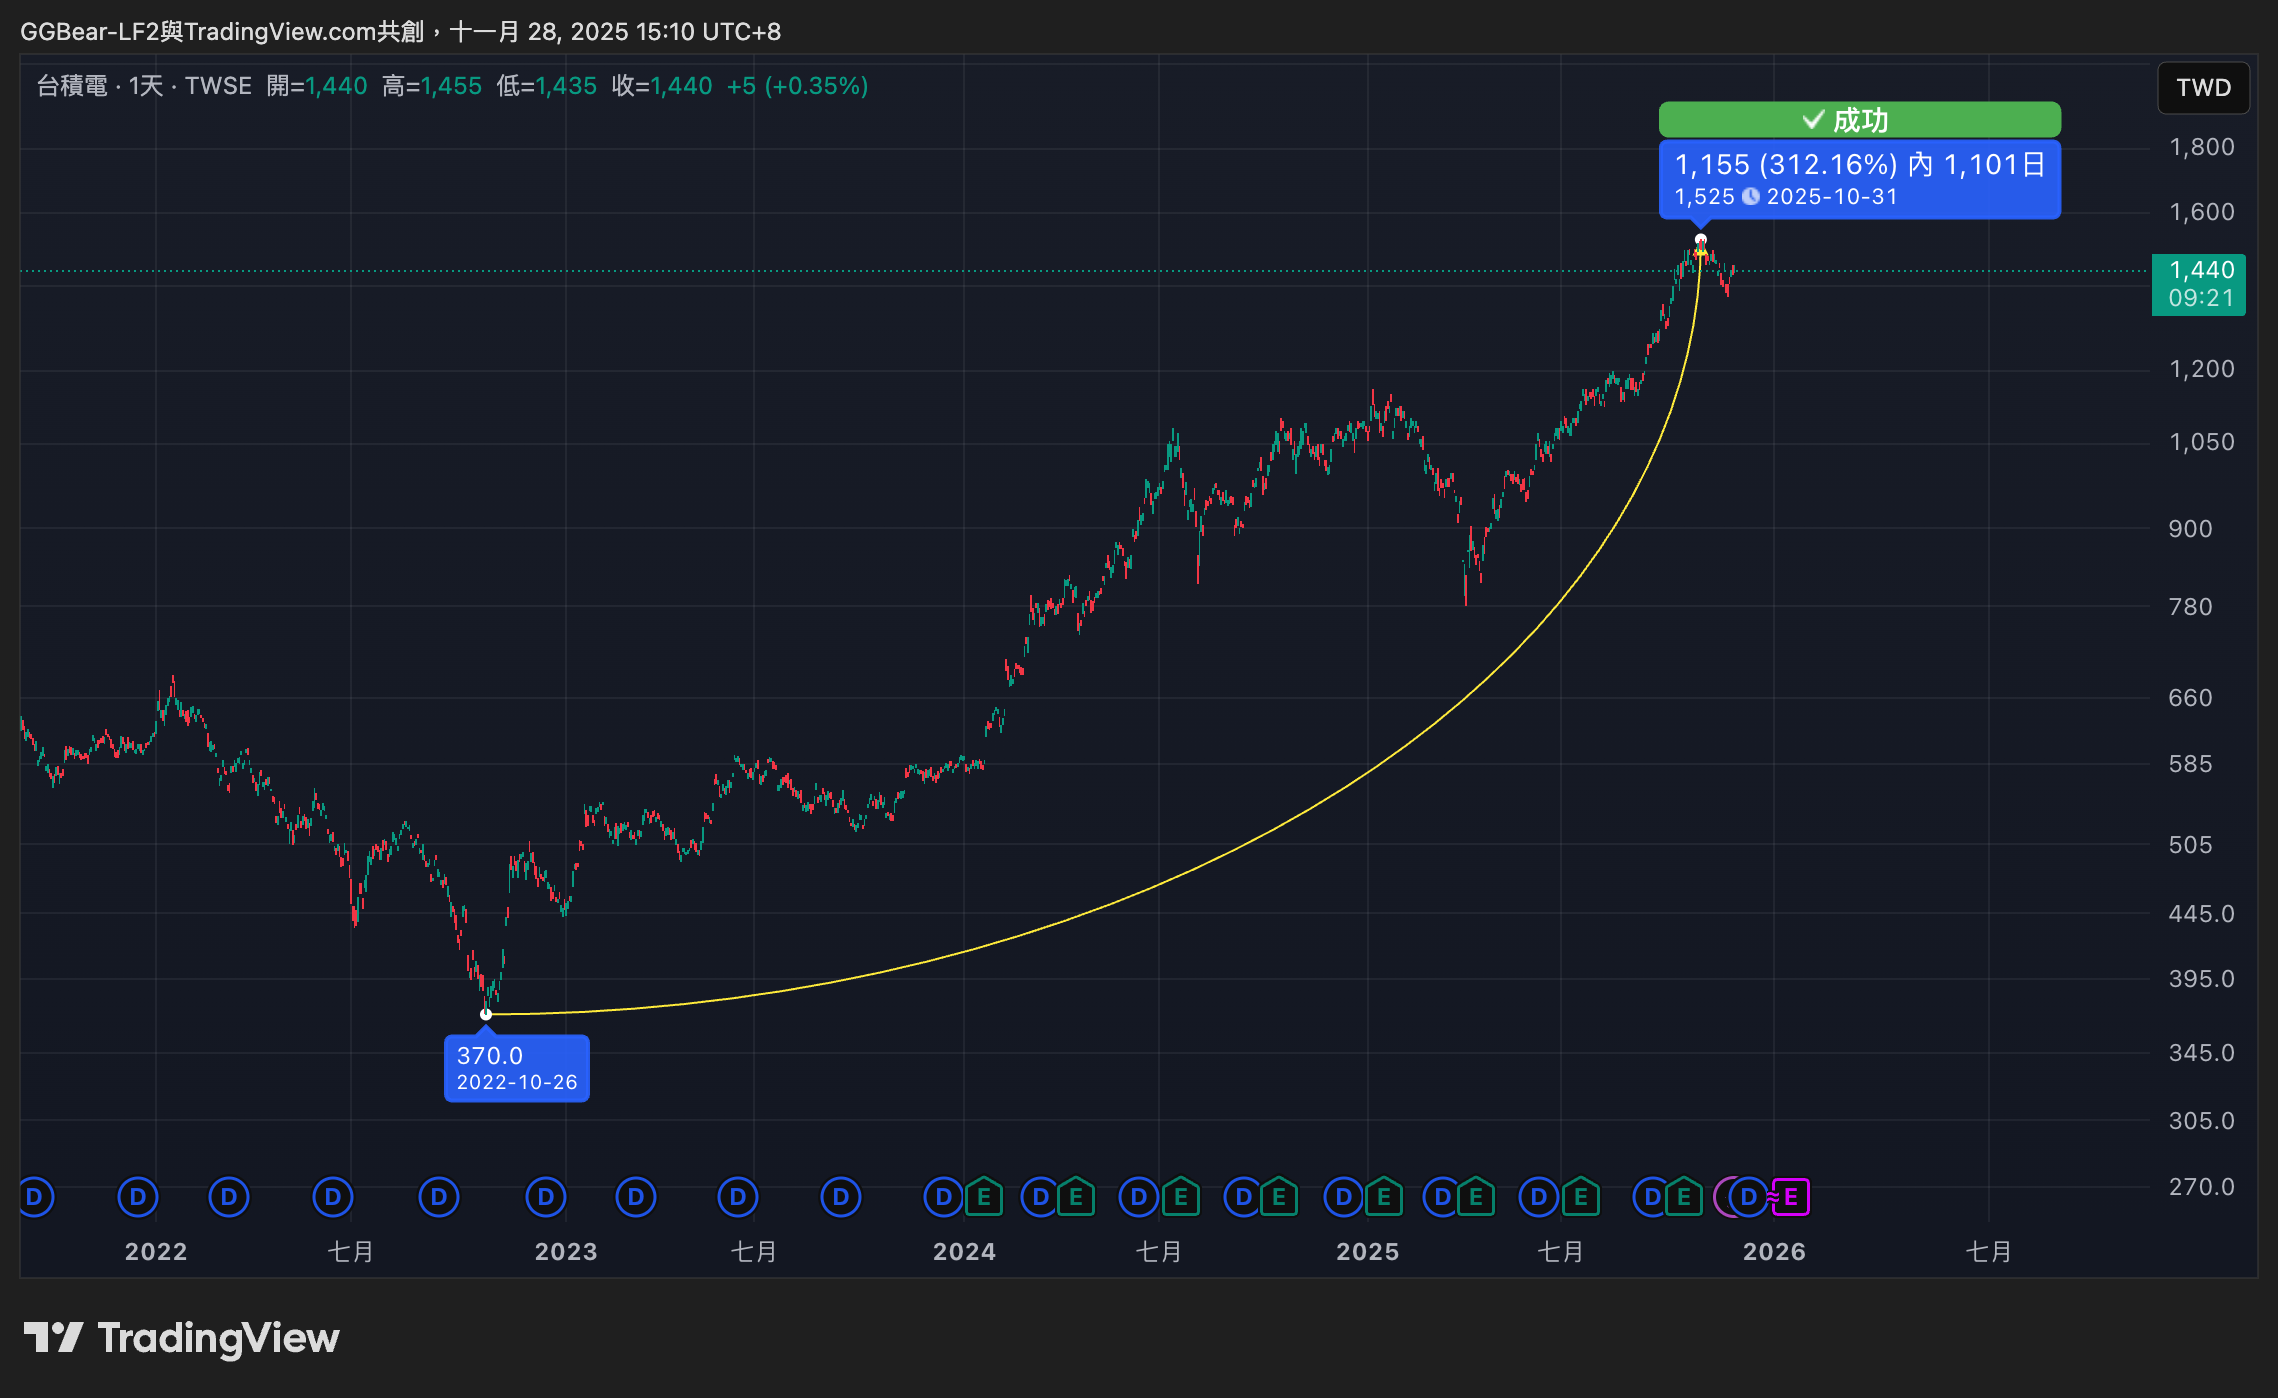The width and height of the screenshot is (2278, 1398).
Task: Click the green 成功 success banner
Action: tap(1859, 120)
